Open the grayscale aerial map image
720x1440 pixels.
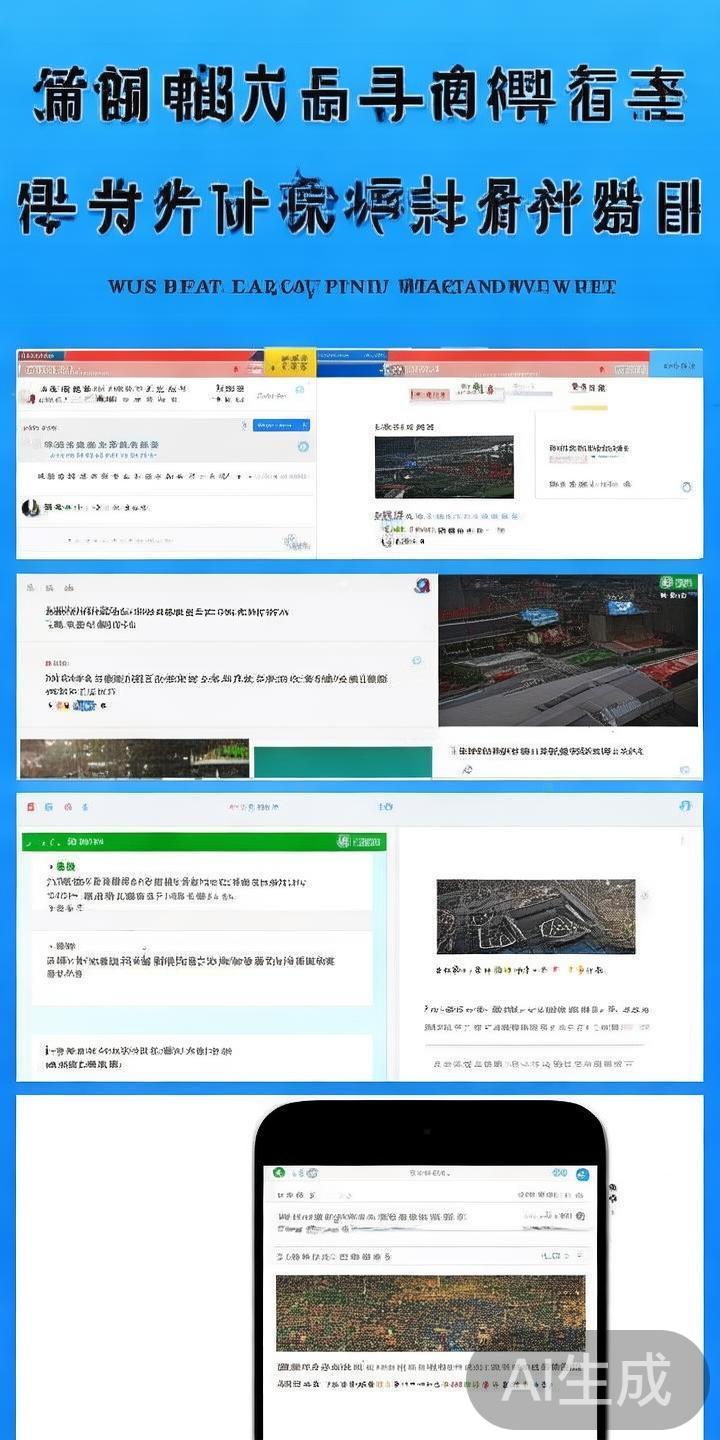(536, 915)
